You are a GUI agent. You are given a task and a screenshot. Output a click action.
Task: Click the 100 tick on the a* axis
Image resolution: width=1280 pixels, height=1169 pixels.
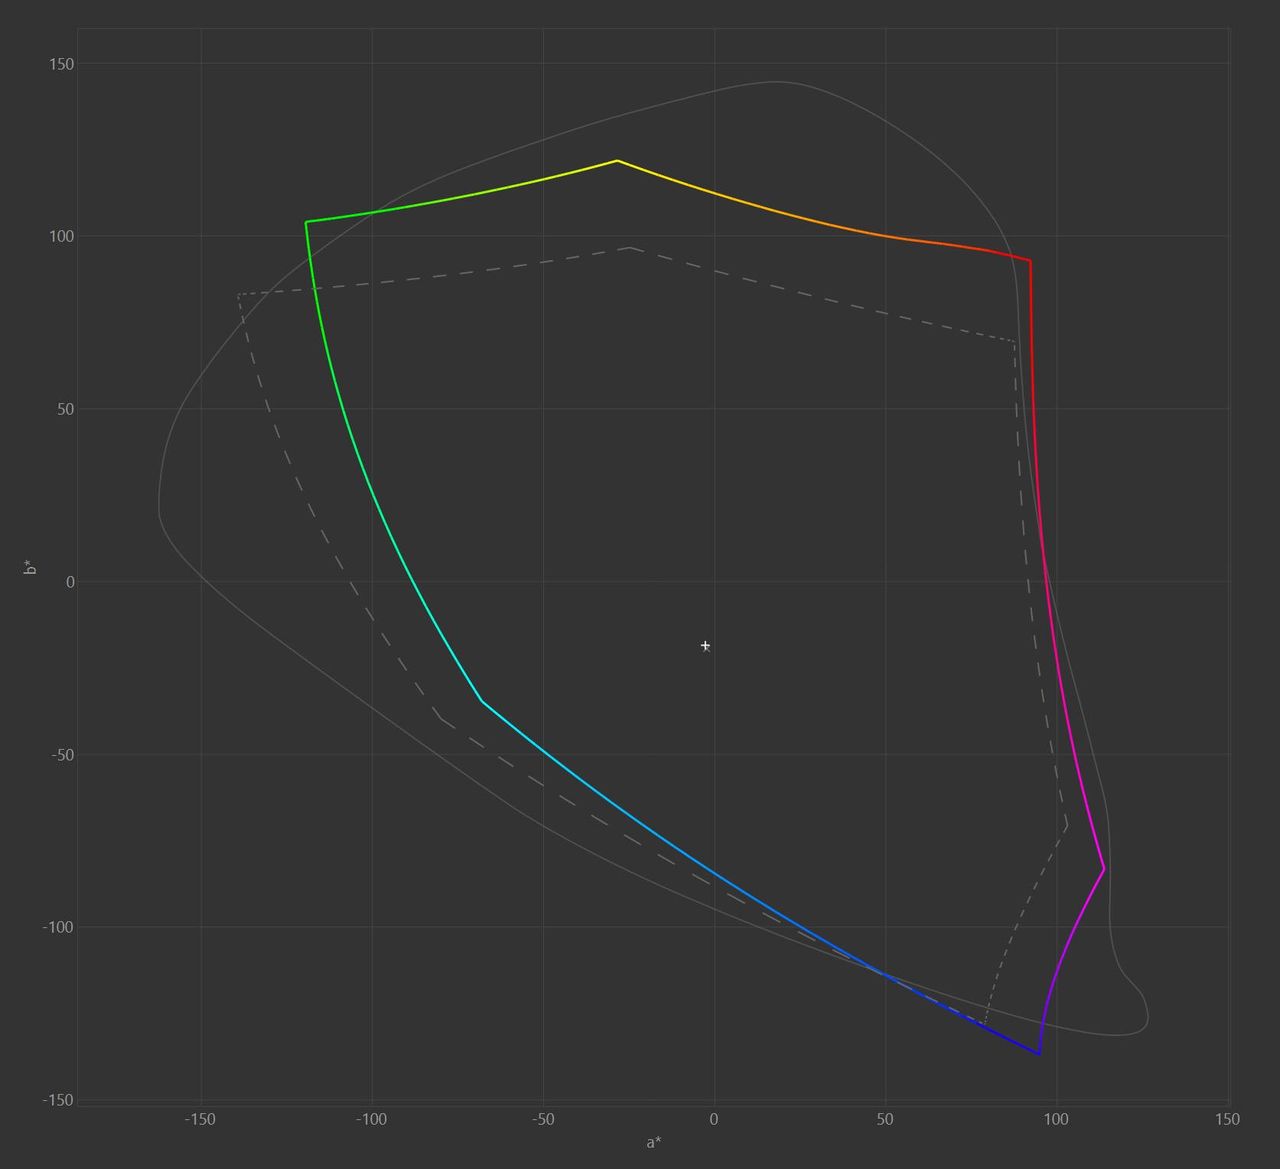click(1056, 1119)
